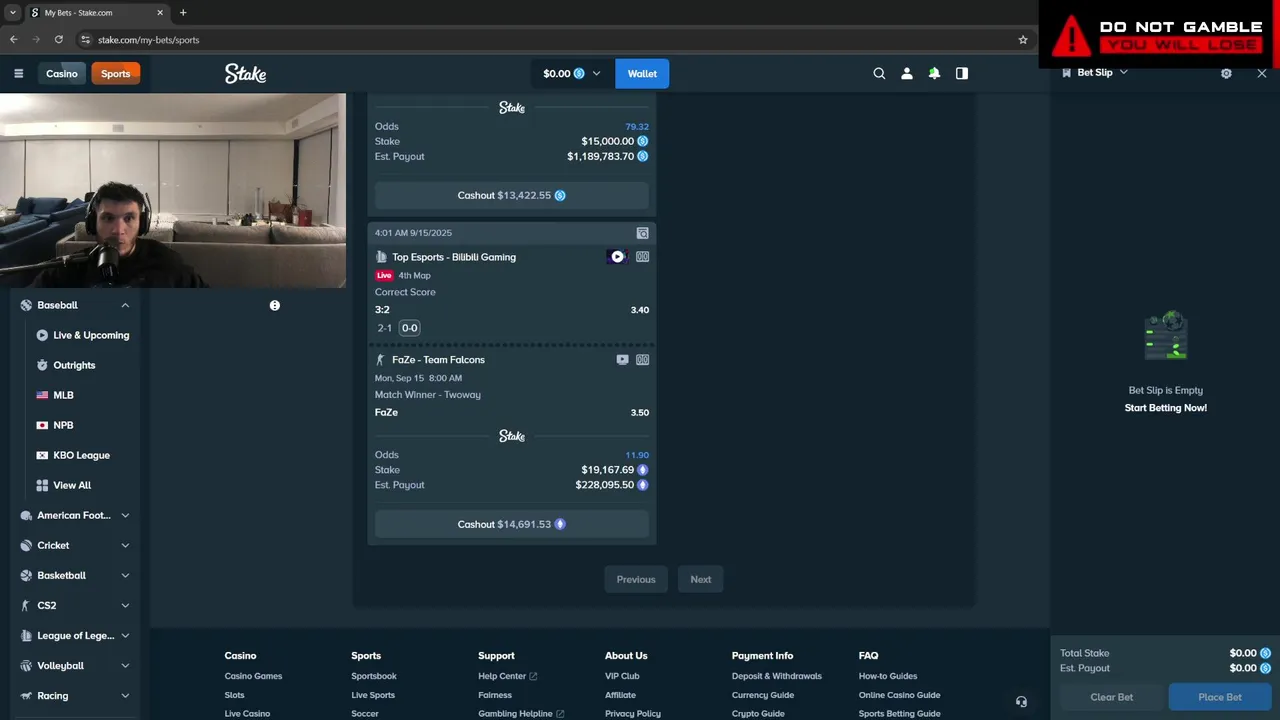The image size is (1280, 720).
Task: Open How-to Guides footer link
Action: pos(888,676)
